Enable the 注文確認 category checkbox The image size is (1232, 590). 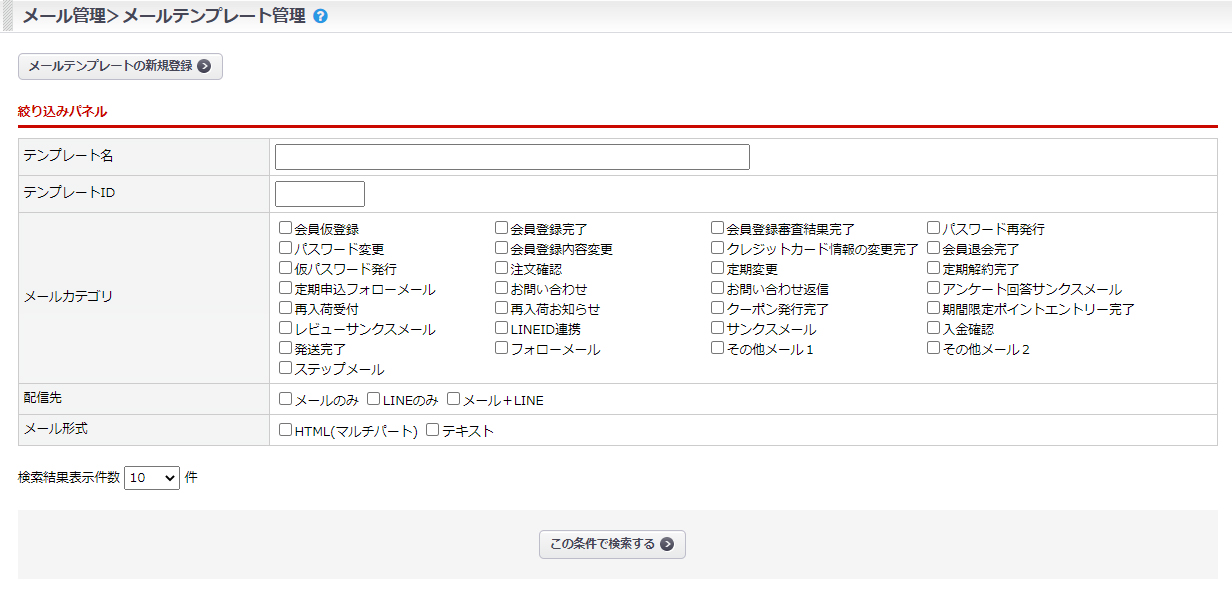point(502,268)
